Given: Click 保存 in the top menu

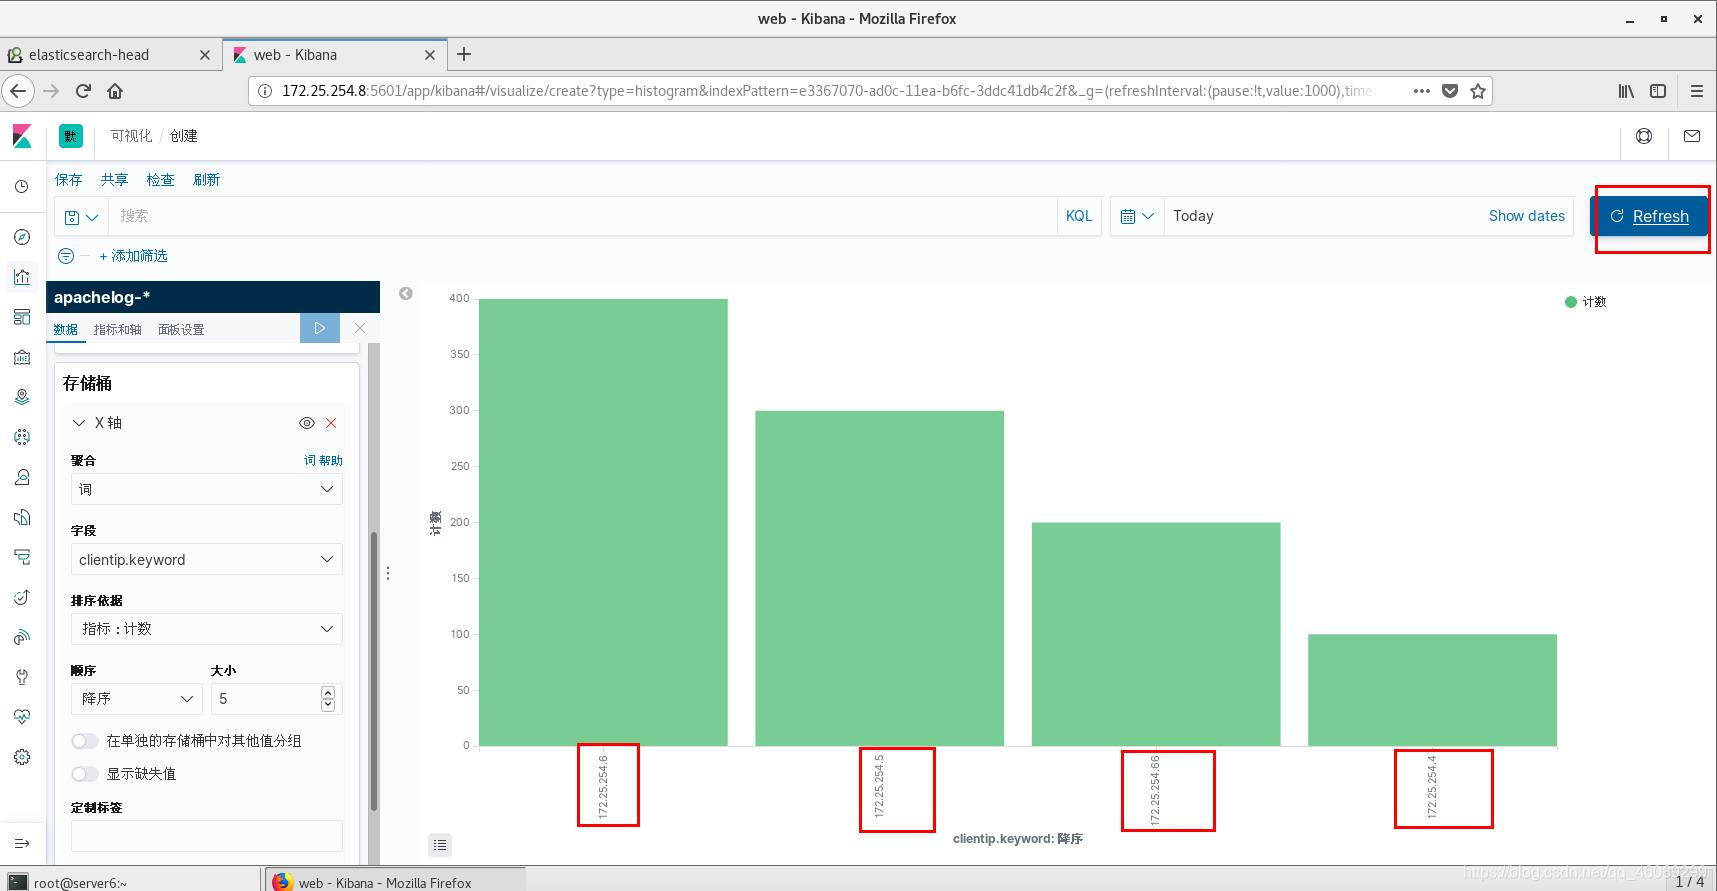Looking at the screenshot, I should (x=69, y=180).
